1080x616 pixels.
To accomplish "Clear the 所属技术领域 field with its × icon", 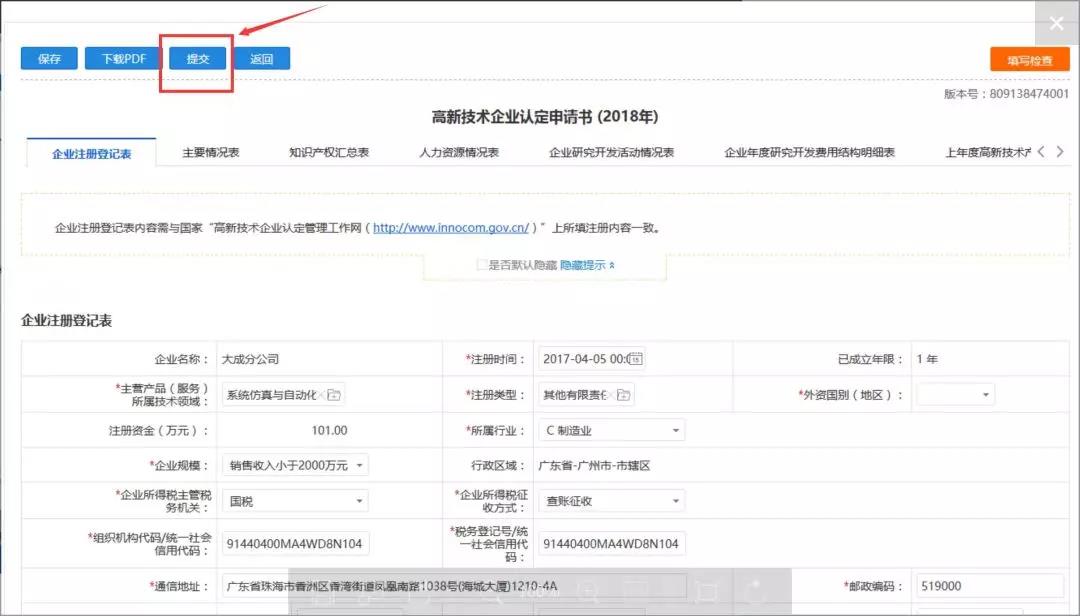I will coord(321,395).
